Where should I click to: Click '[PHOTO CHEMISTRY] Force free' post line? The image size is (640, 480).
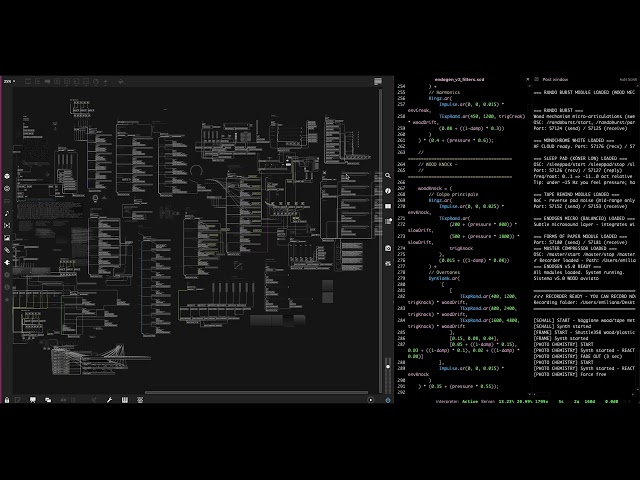coord(570,374)
